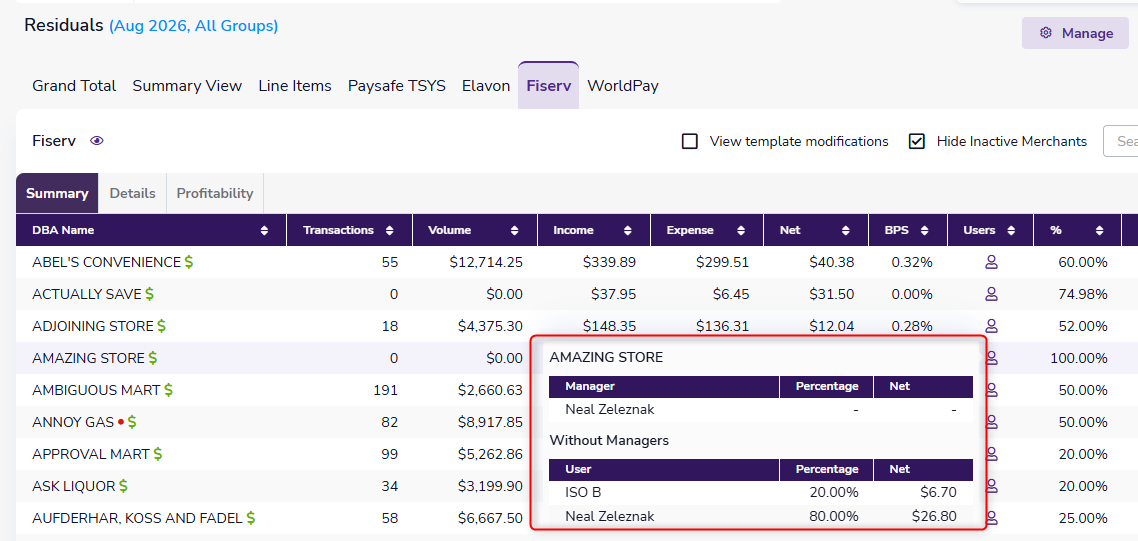This screenshot has height=541, width=1138.
Task: Open users icon for ABEL'S CONVENIENCE row
Action: 991,262
